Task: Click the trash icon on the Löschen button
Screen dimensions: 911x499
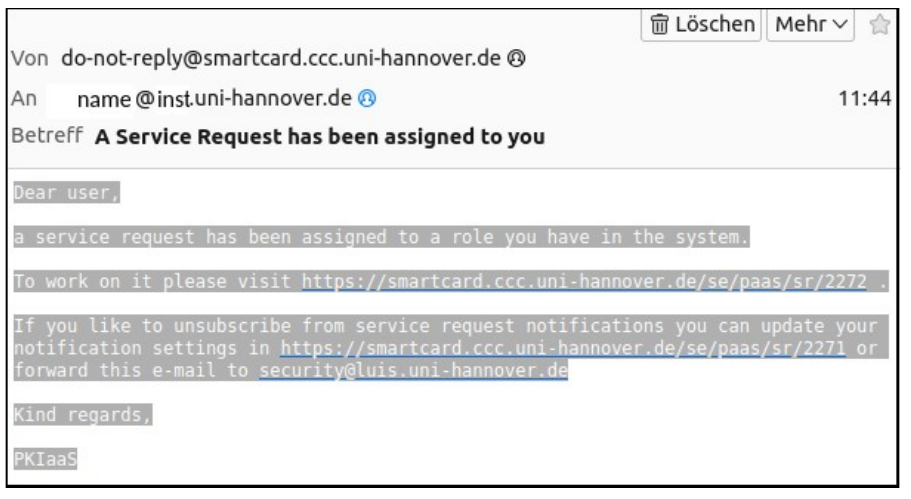Action: click(x=659, y=24)
